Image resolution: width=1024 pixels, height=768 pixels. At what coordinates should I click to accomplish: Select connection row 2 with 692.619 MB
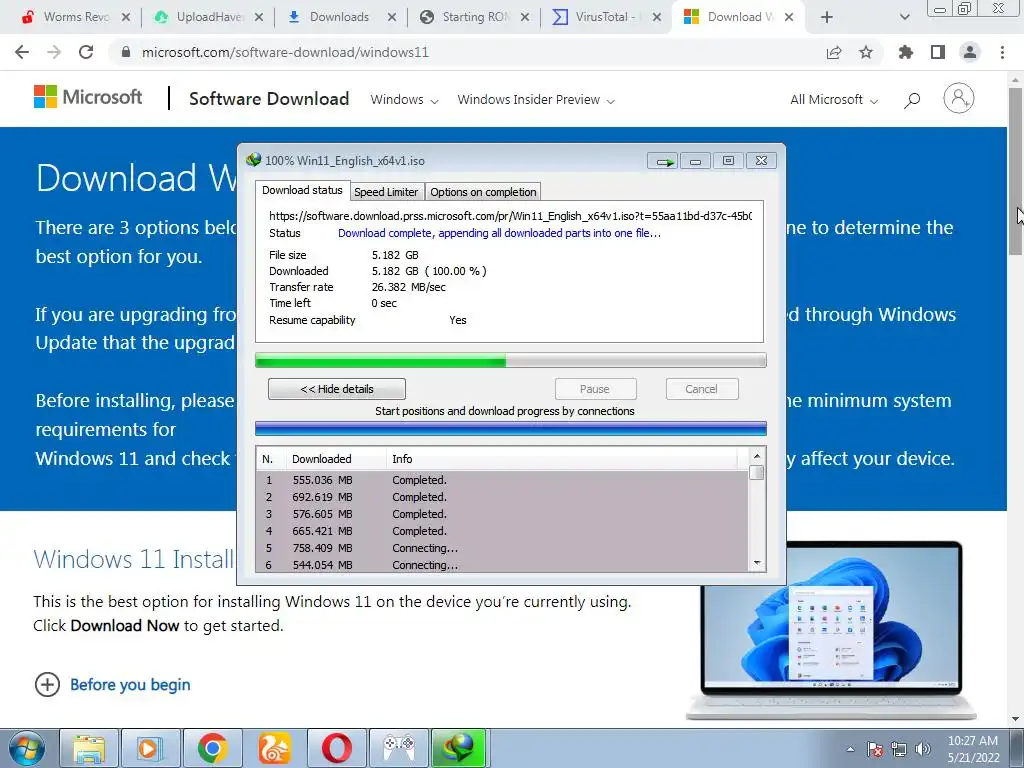tap(502, 497)
